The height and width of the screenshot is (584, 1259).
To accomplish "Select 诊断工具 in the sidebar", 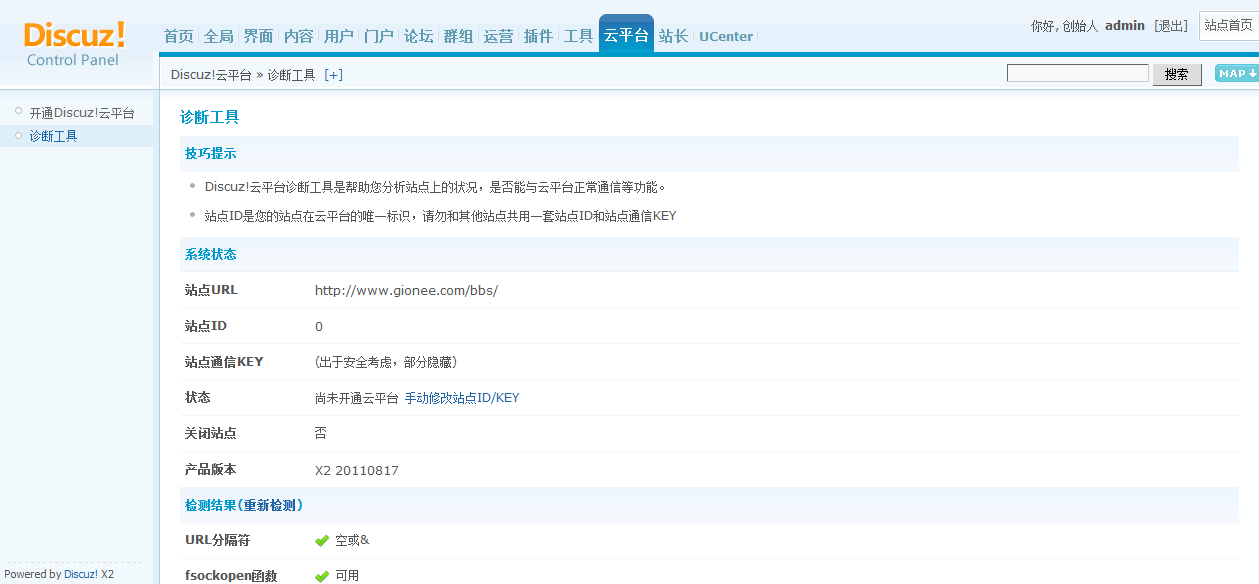I will (x=53, y=136).
